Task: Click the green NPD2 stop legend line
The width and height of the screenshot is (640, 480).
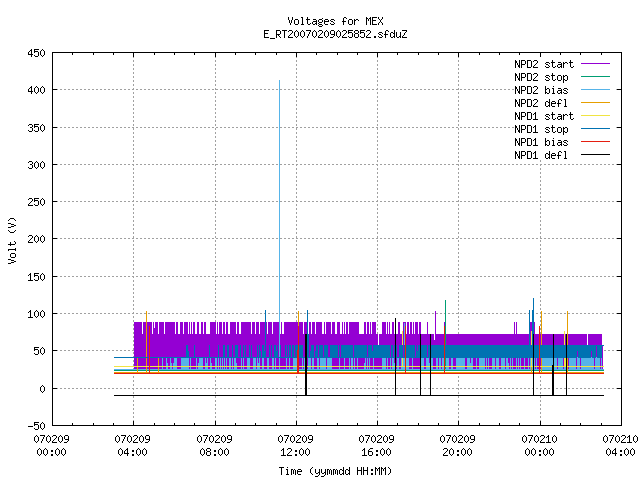Action: pos(596,77)
